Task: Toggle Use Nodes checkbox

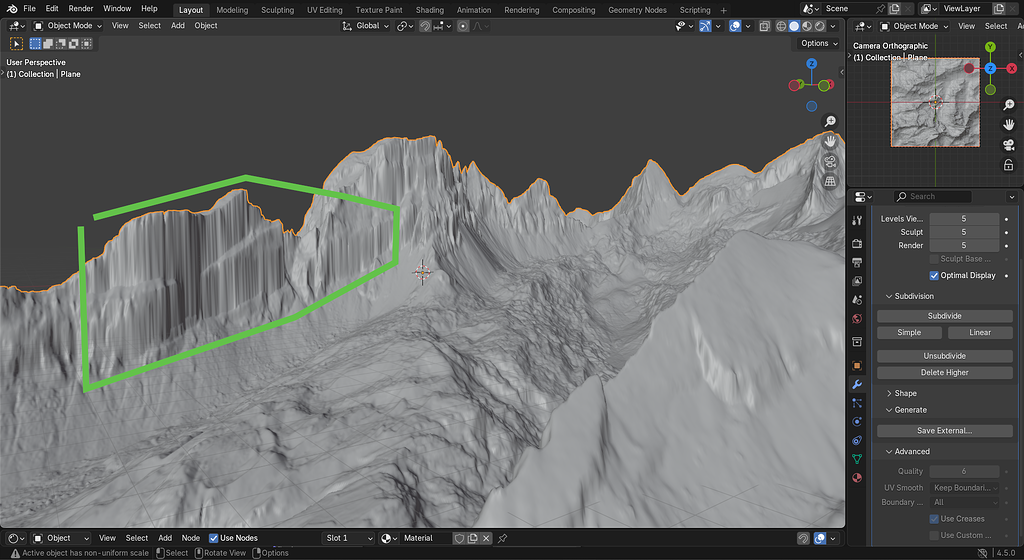Action: pyautogui.click(x=214, y=538)
